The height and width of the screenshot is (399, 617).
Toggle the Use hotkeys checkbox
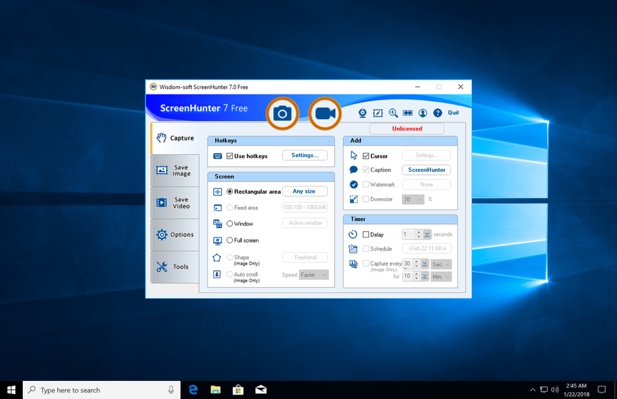click(x=230, y=156)
